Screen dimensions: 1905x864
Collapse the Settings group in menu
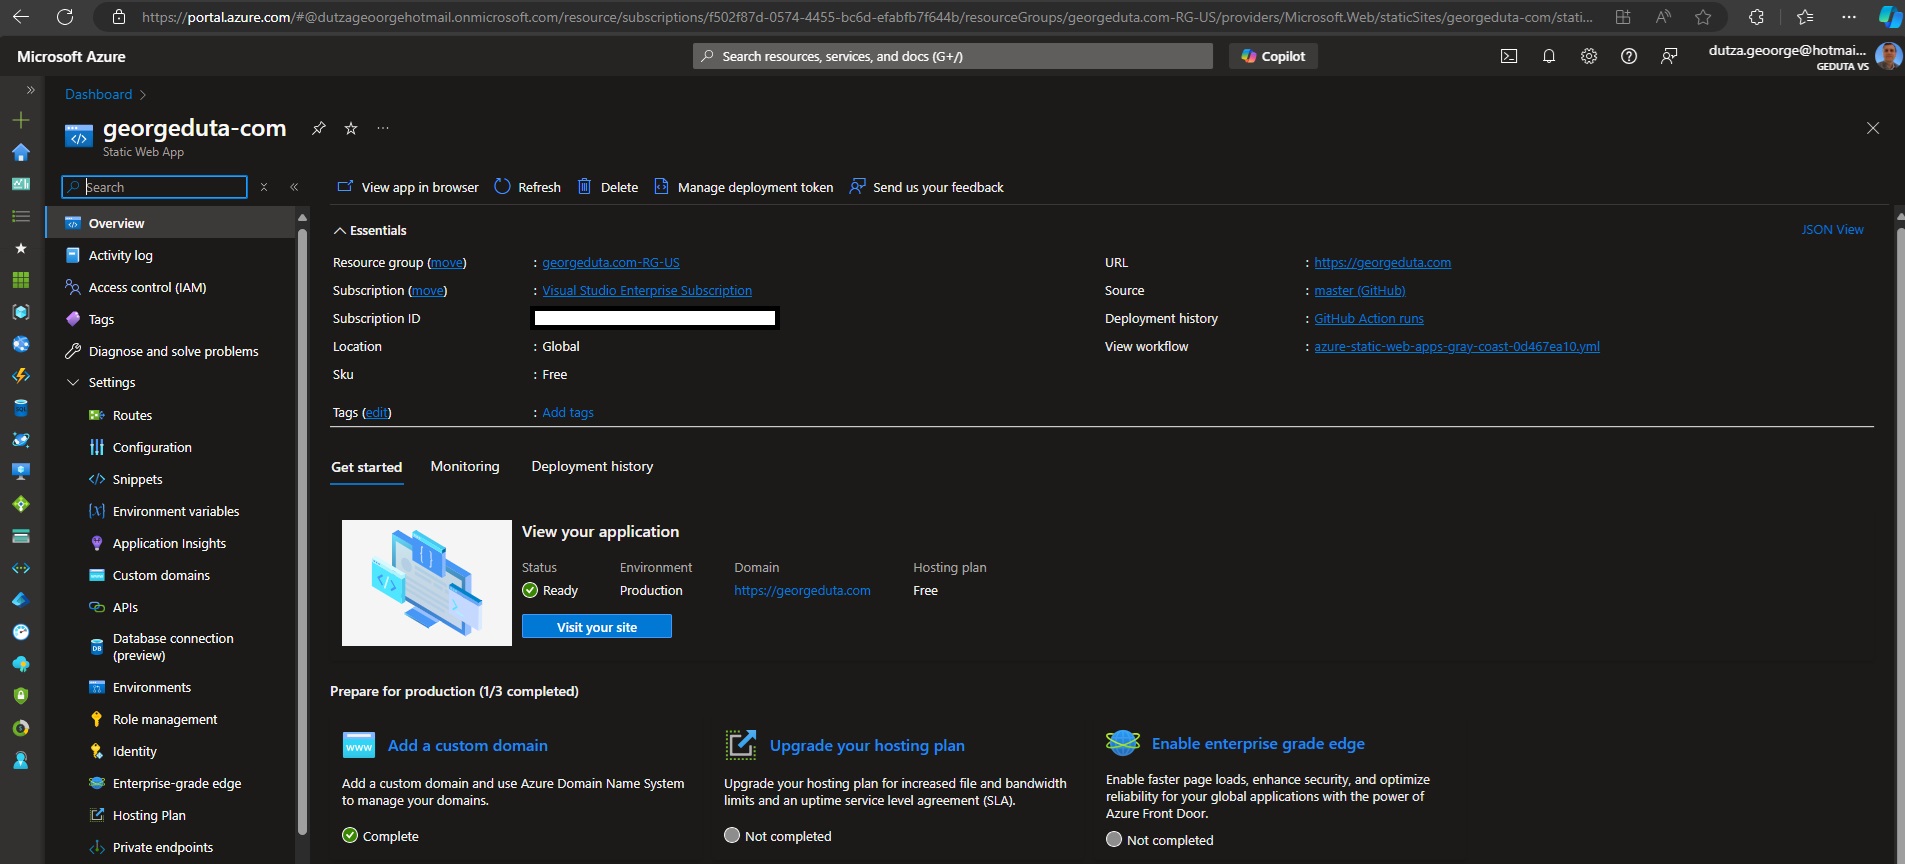point(73,382)
